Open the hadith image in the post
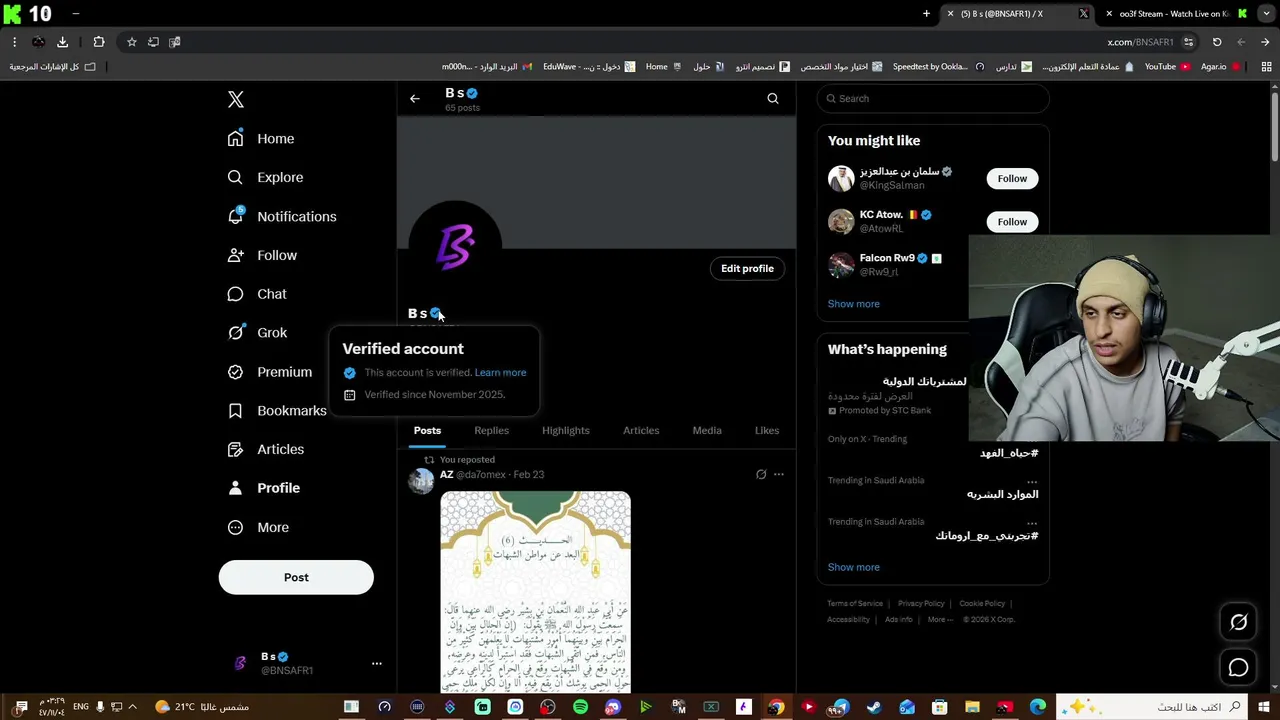Image resolution: width=1280 pixels, height=720 pixels. pos(536,591)
